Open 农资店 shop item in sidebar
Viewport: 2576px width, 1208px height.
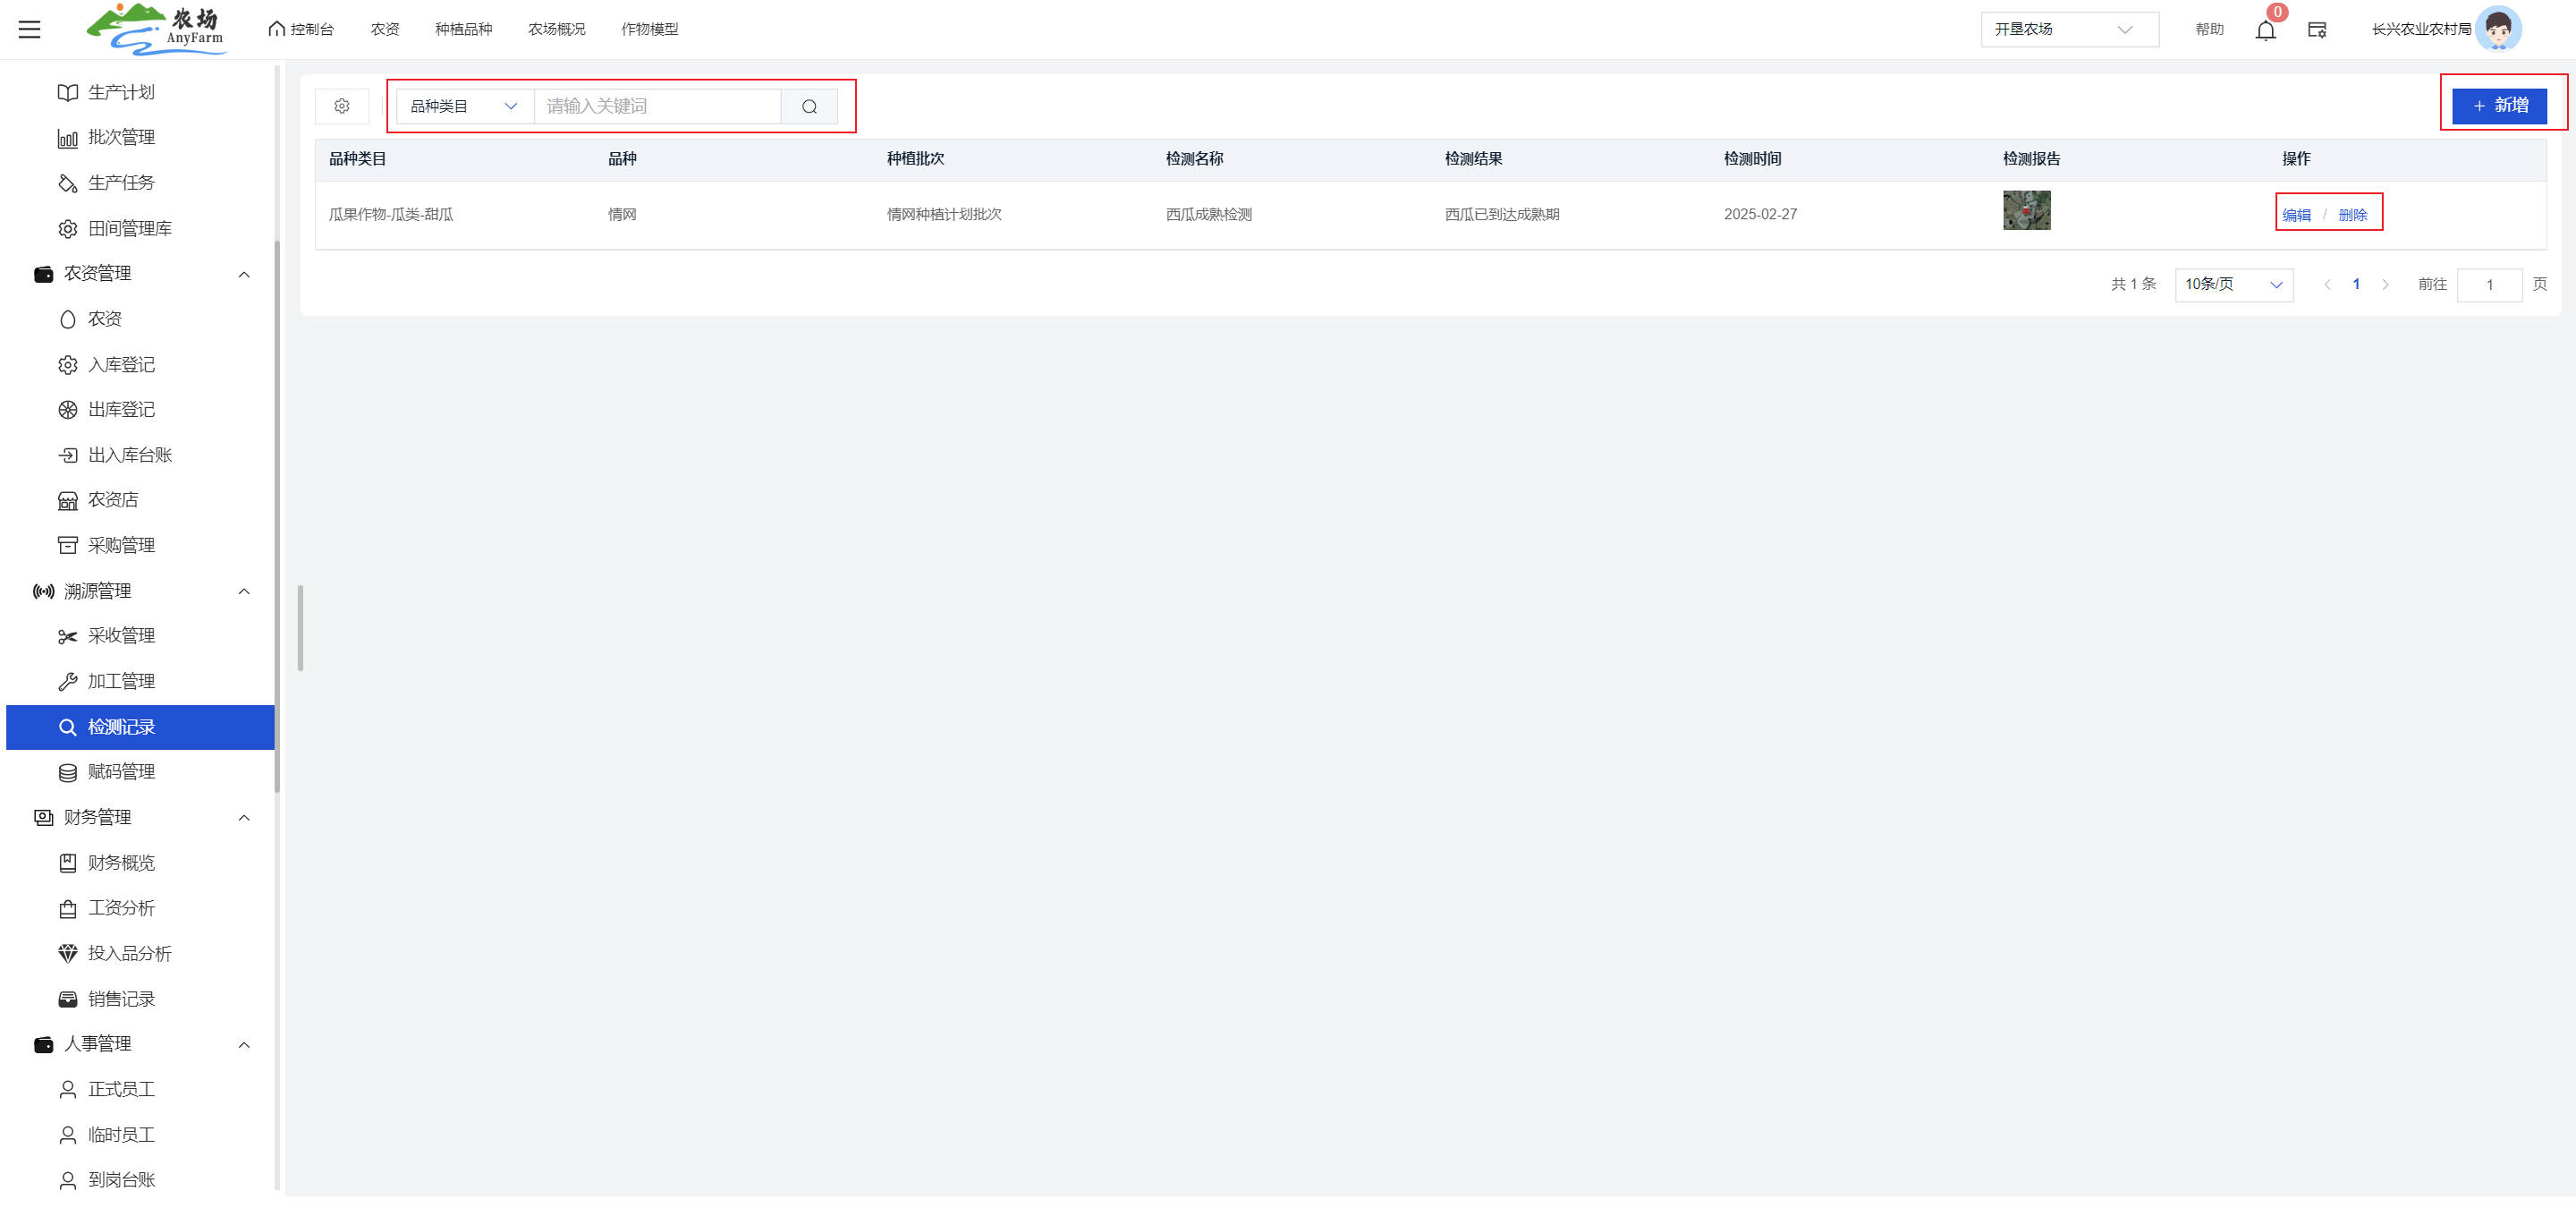pos(112,500)
